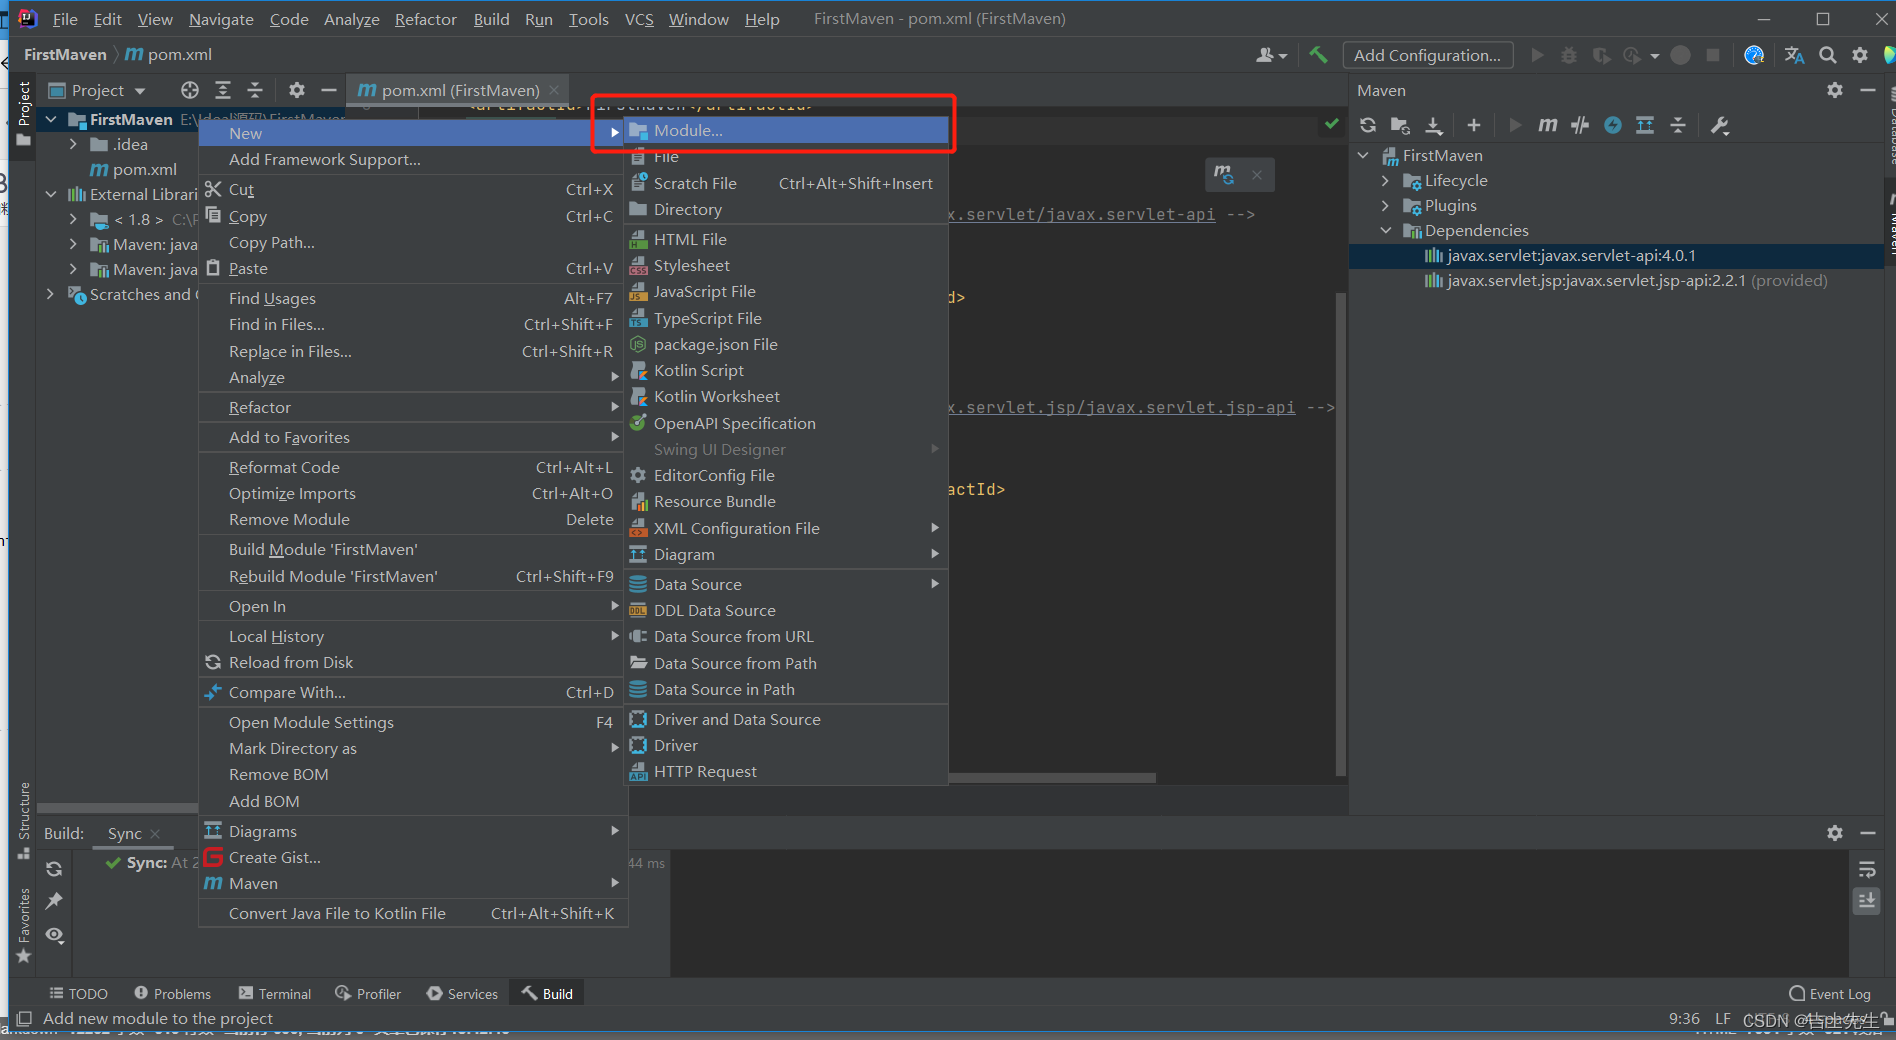1896x1040 pixels.
Task: Click Search Everywhere magnifier icon
Action: tap(1827, 55)
